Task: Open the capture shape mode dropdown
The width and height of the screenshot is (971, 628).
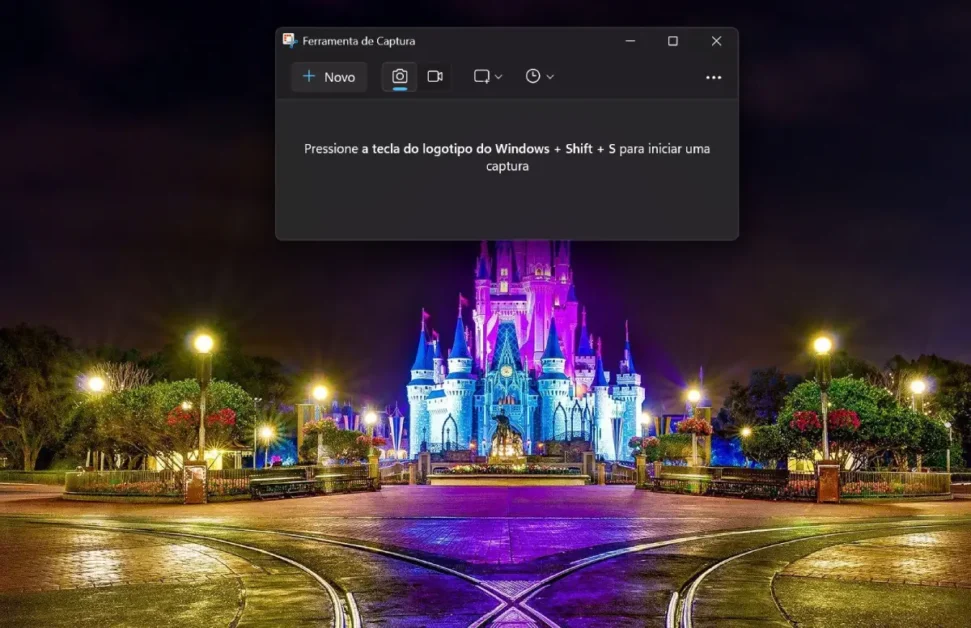Action: click(x=487, y=77)
